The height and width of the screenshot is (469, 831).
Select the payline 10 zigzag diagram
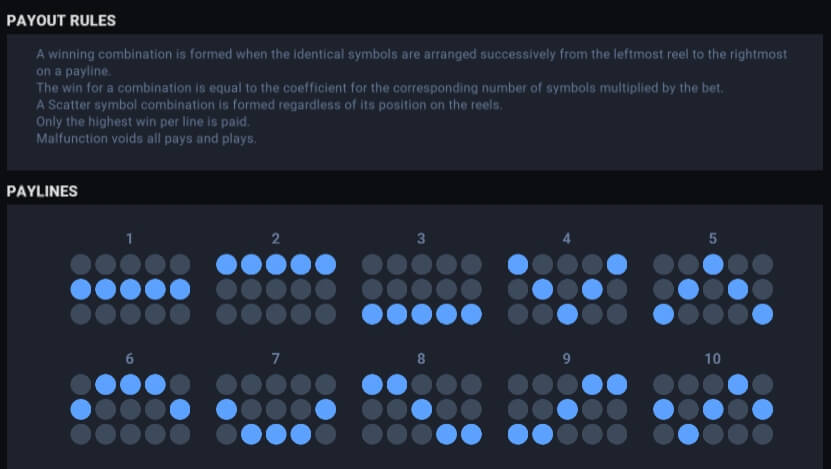pyautogui.click(x=713, y=409)
